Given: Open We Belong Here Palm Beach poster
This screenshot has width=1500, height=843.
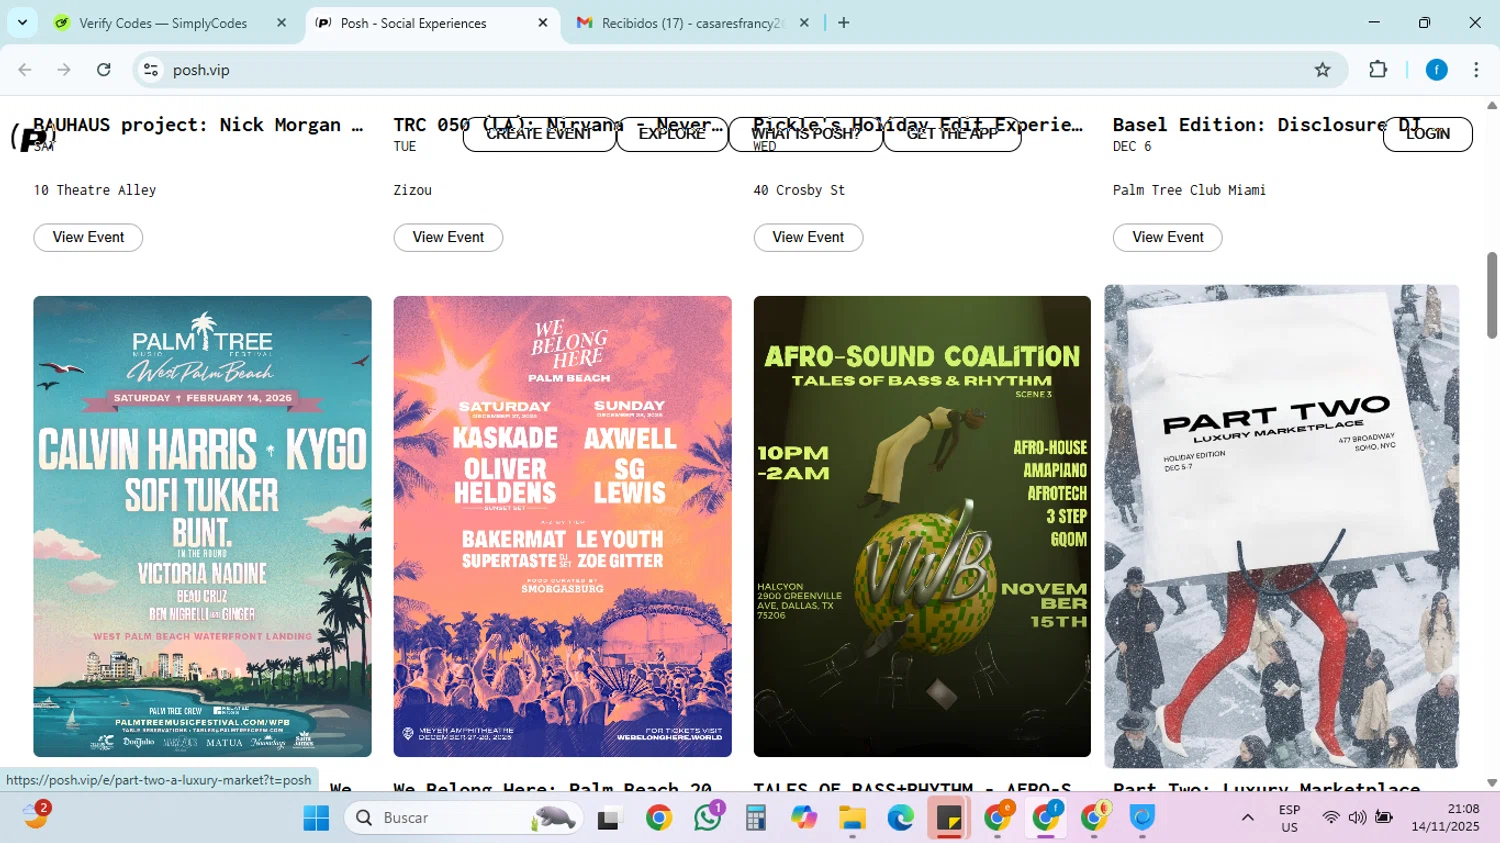Looking at the screenshot, I should tap(562, 526).
